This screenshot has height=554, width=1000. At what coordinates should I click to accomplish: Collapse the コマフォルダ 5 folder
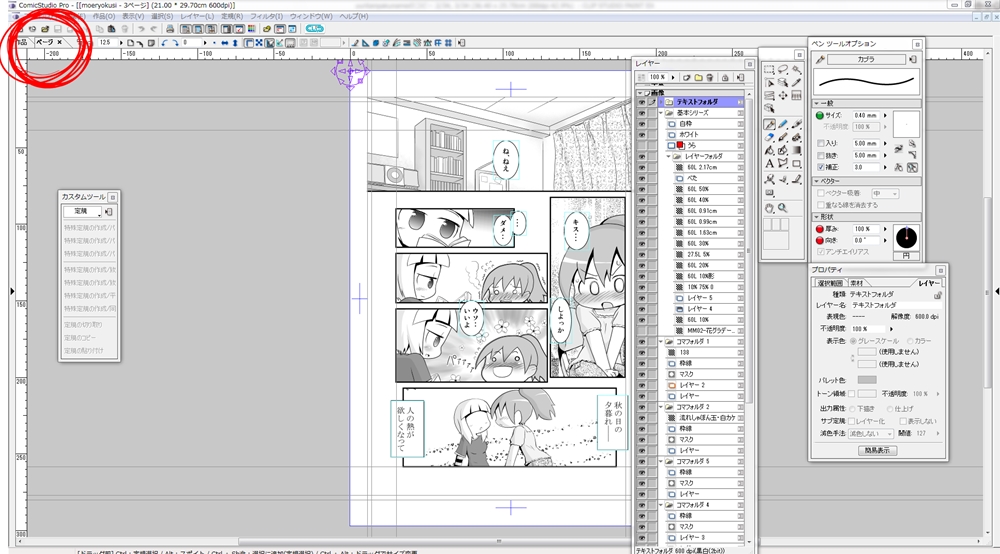(x=661, y=461)
